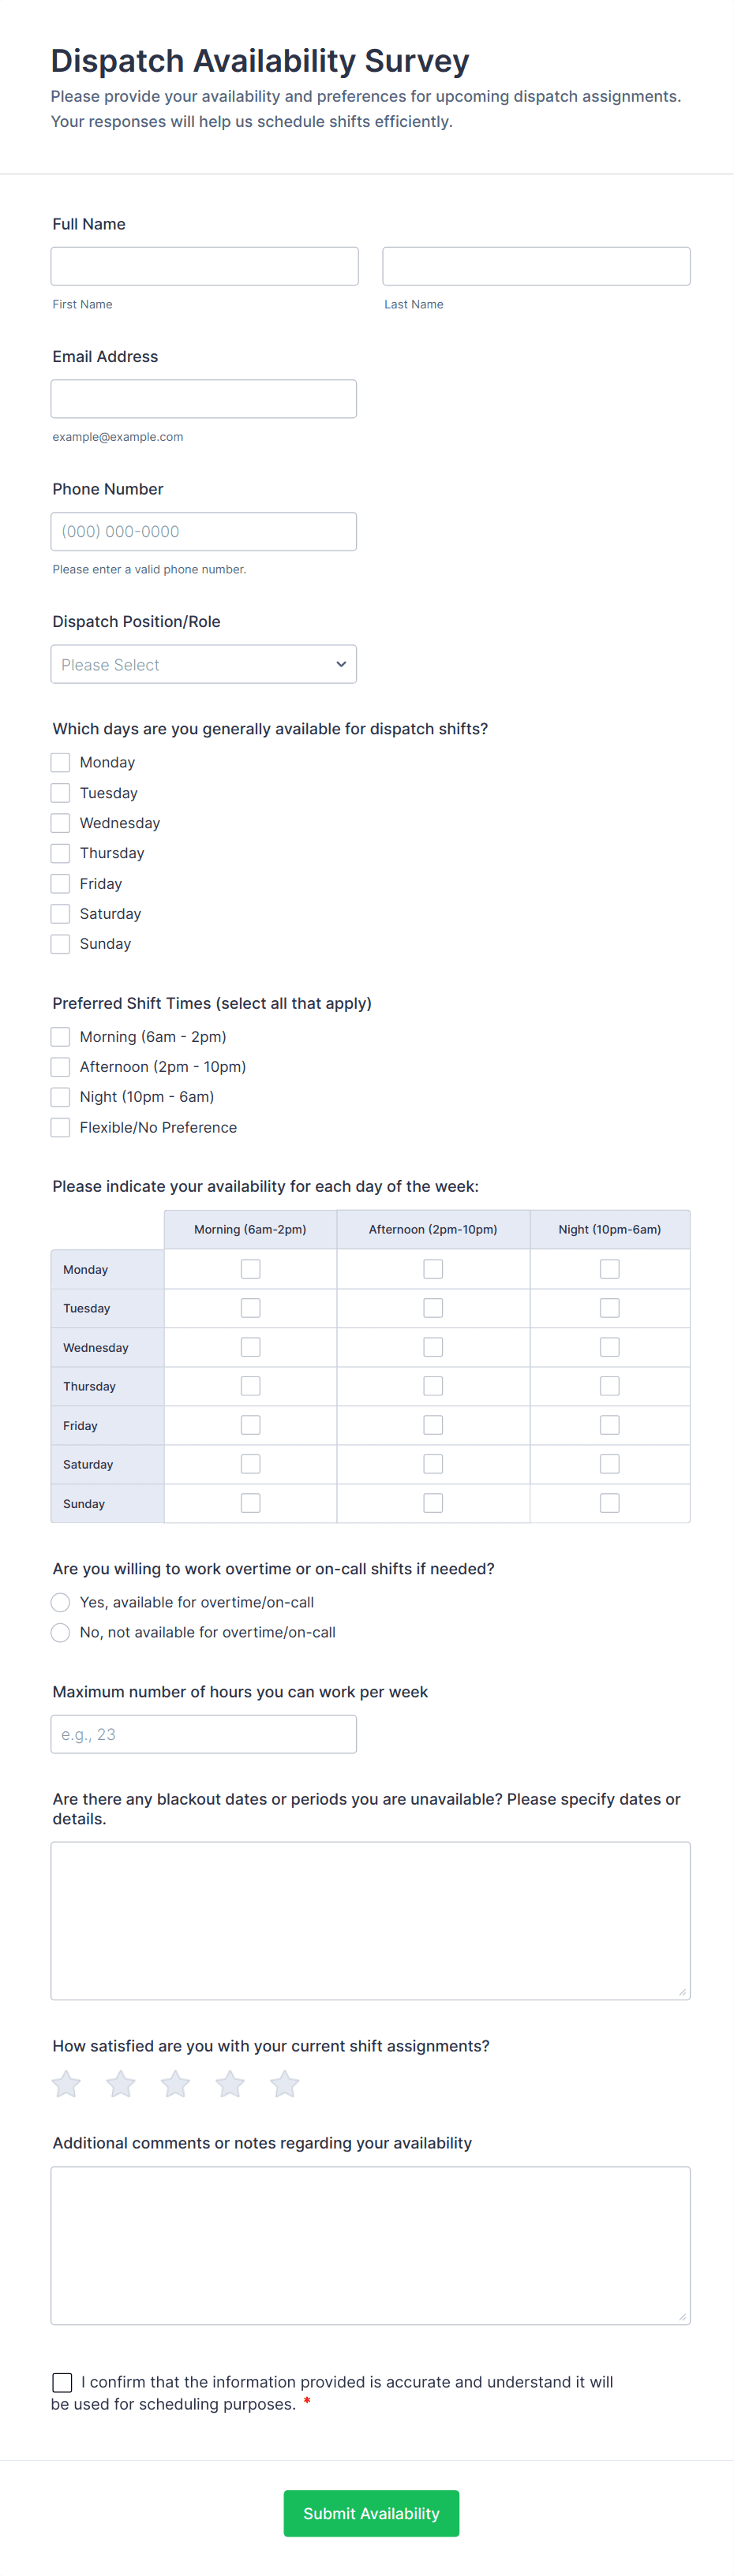The width and height of the screenshot is (734, 2576).
Task: Tick the Night (10pm - 6am) shift preference
Action: pyautogui.click(x=61, y=1097)
